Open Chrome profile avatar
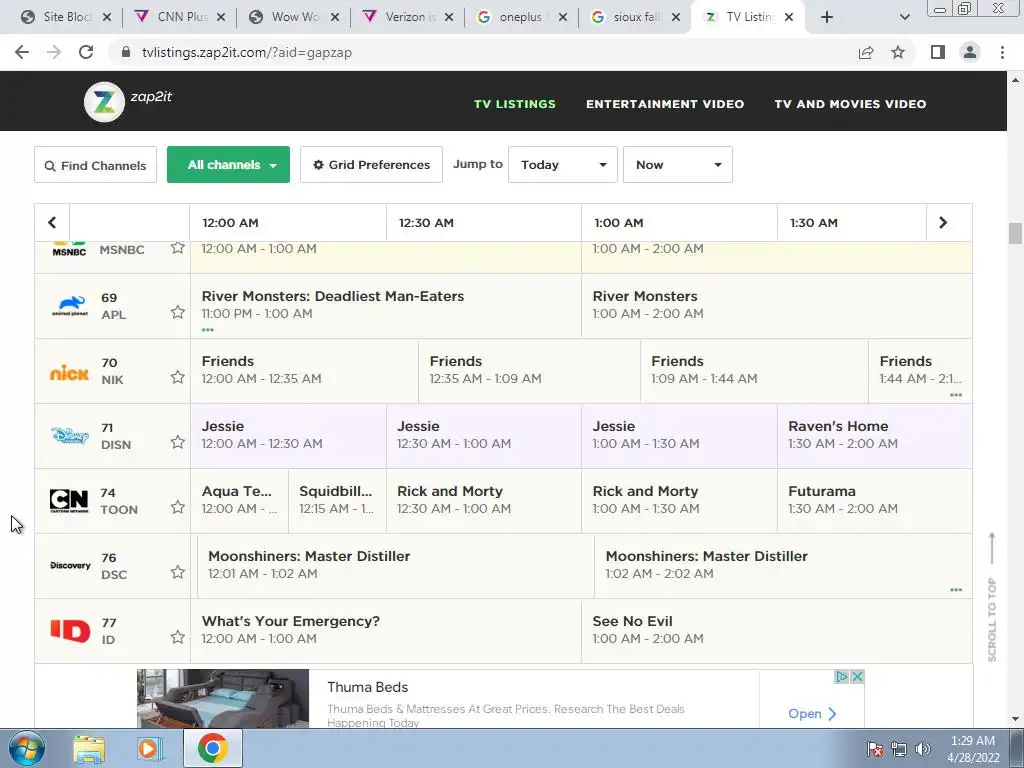Screen dimensions: 1024x768 [970, 52]
